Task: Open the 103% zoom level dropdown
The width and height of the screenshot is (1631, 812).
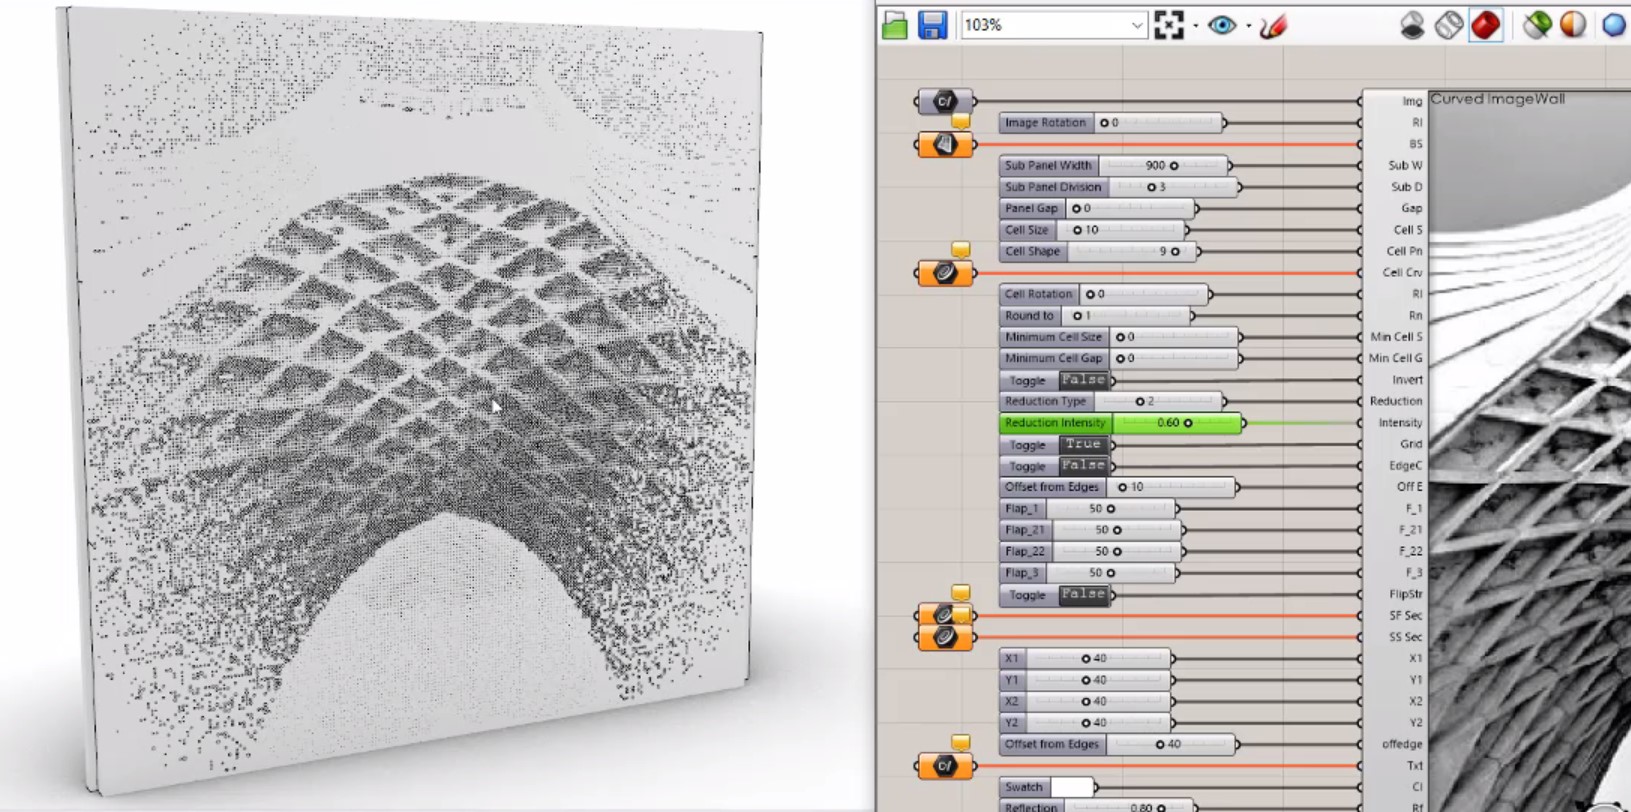Action: click(1137, 26)
